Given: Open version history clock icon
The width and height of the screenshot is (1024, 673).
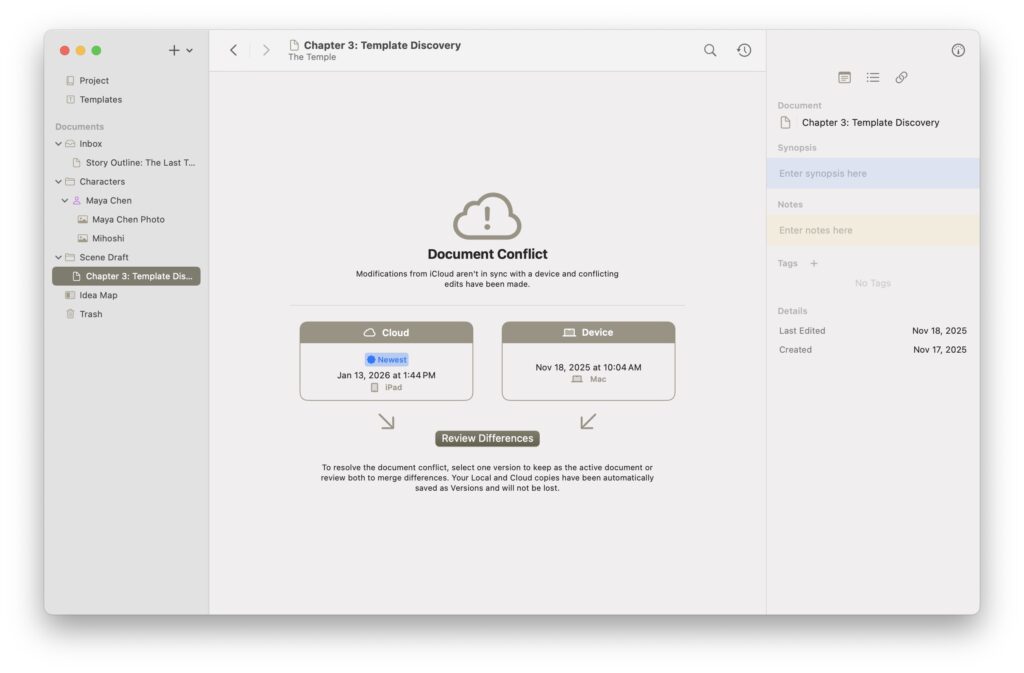Looking at the screenshot, I should [x=744, y=50].
